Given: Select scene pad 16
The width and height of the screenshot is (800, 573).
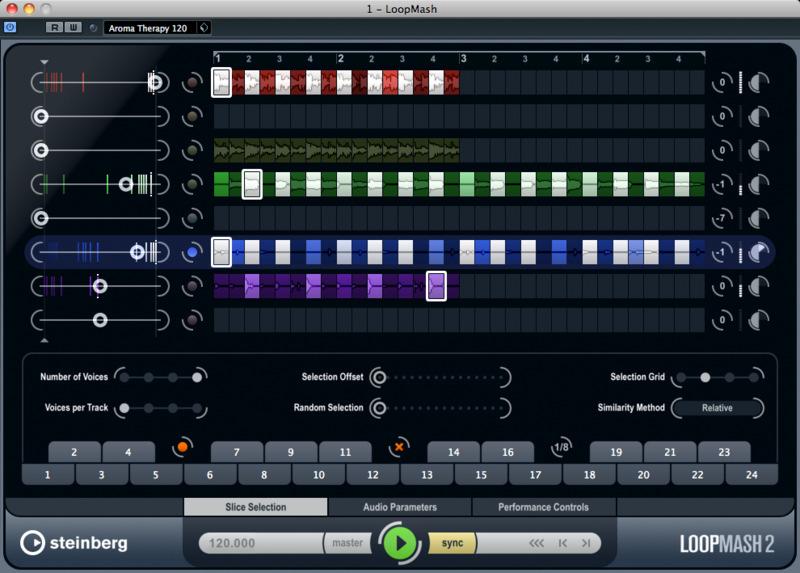Looking at the screenshot, I should click(x=508, y=452).
